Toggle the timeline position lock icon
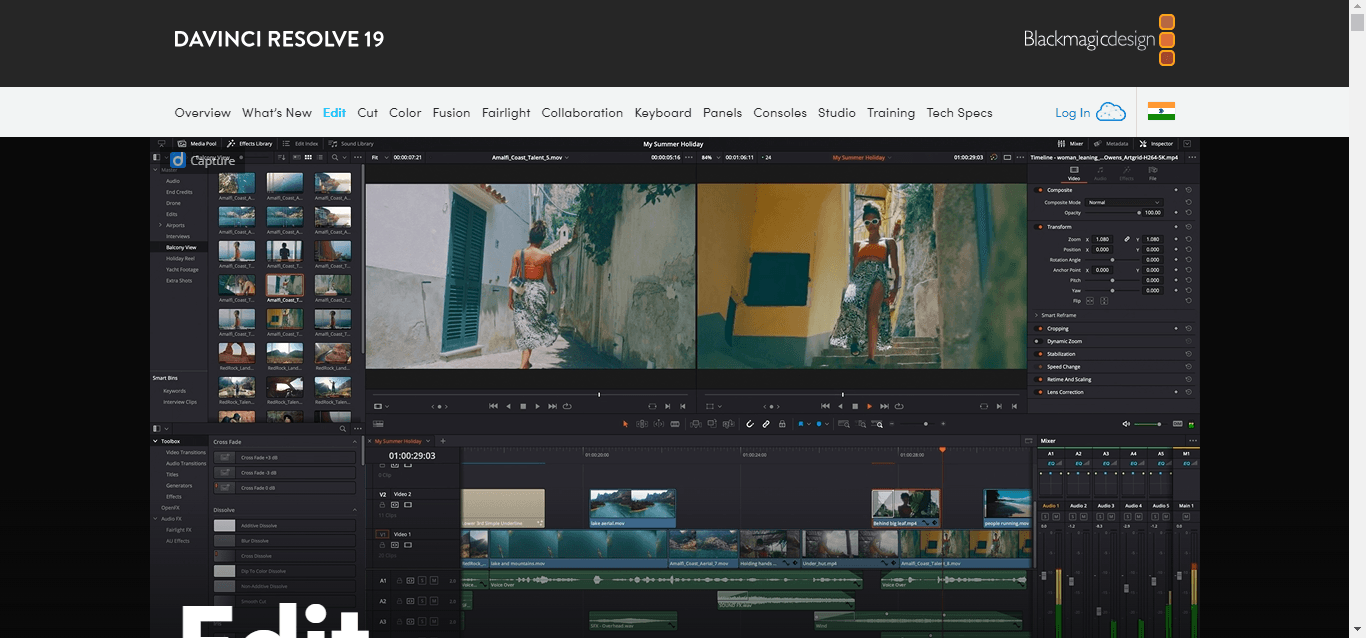 tap(782, 424)
